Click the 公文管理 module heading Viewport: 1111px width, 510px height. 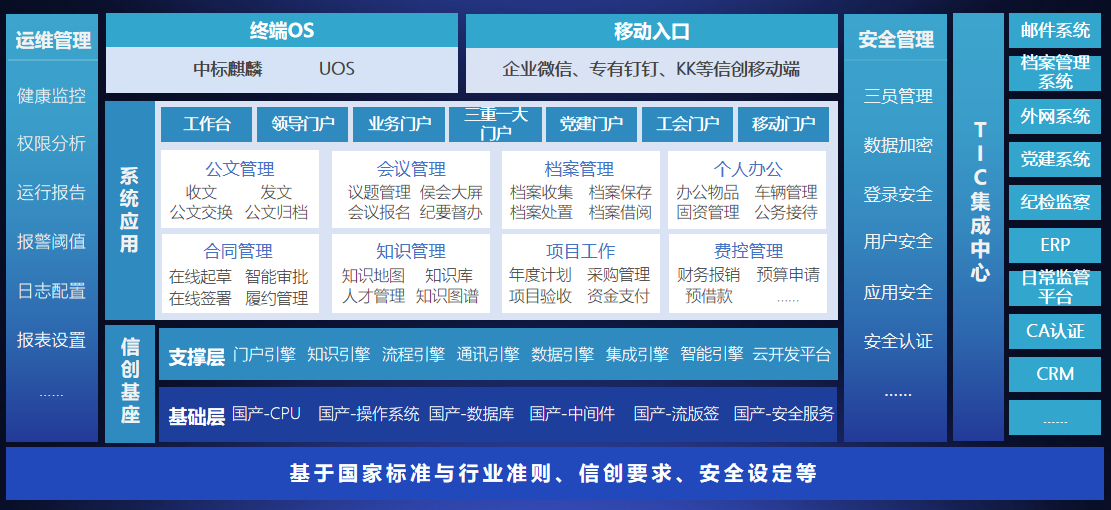pos(239,169)
